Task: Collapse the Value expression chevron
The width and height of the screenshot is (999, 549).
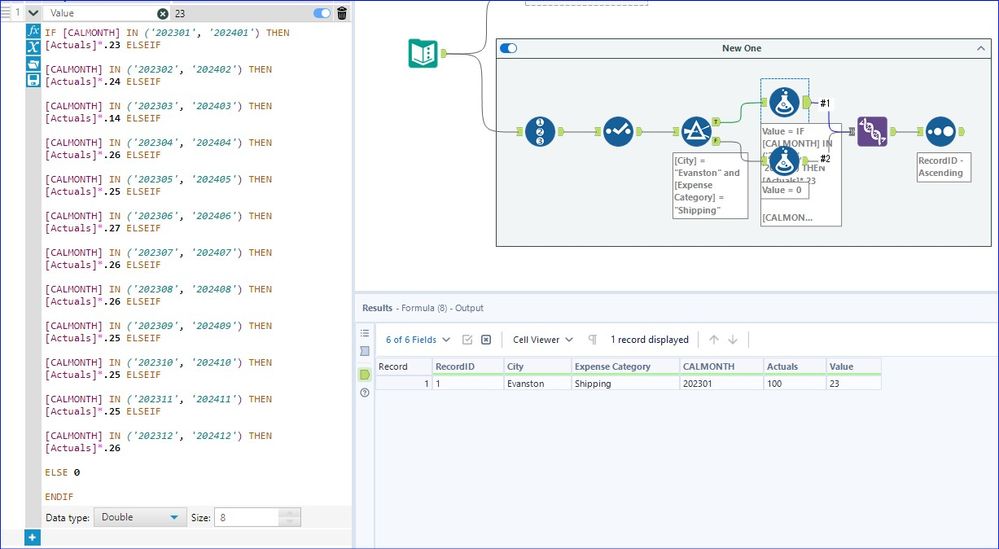Action: pyautogui.click(x=33, y=13)
